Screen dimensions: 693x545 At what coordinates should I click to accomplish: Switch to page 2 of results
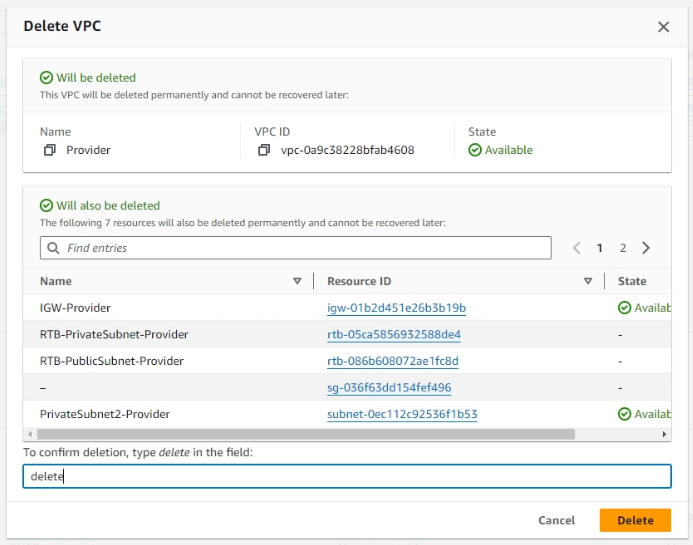tap(622, 248)
